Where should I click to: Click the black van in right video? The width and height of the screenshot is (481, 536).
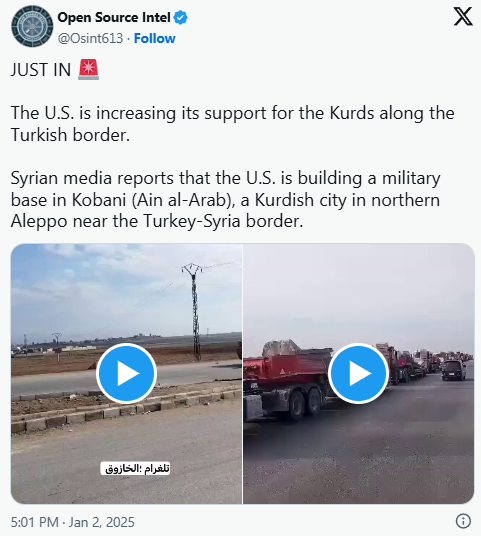[x=453, y=370]
